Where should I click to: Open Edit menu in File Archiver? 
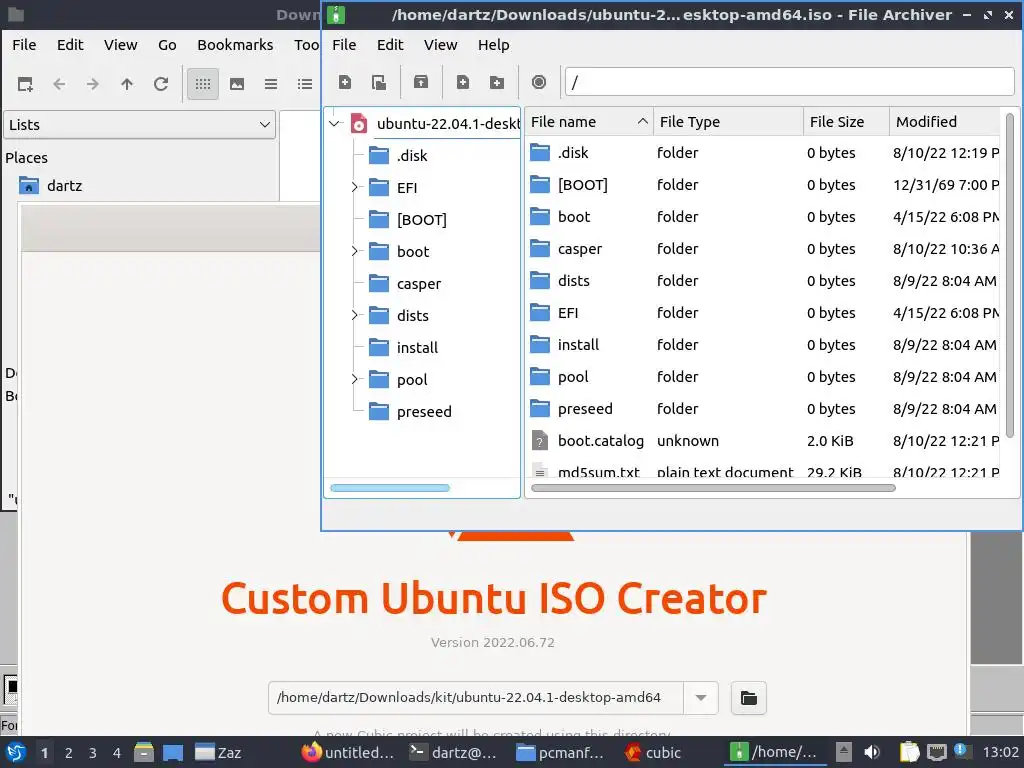click(x=390, y=45)
